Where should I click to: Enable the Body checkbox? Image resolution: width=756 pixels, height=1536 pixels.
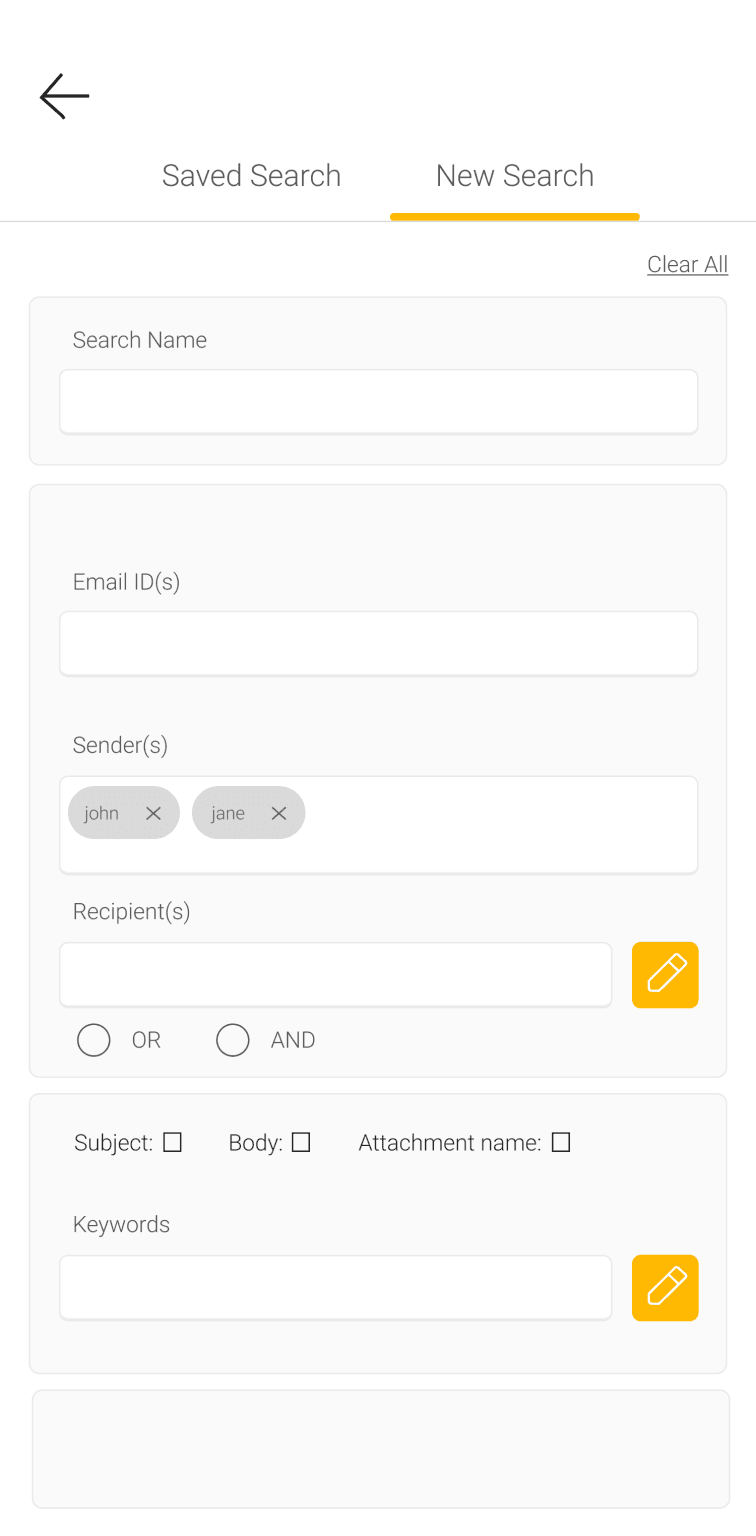point(301,1142)
